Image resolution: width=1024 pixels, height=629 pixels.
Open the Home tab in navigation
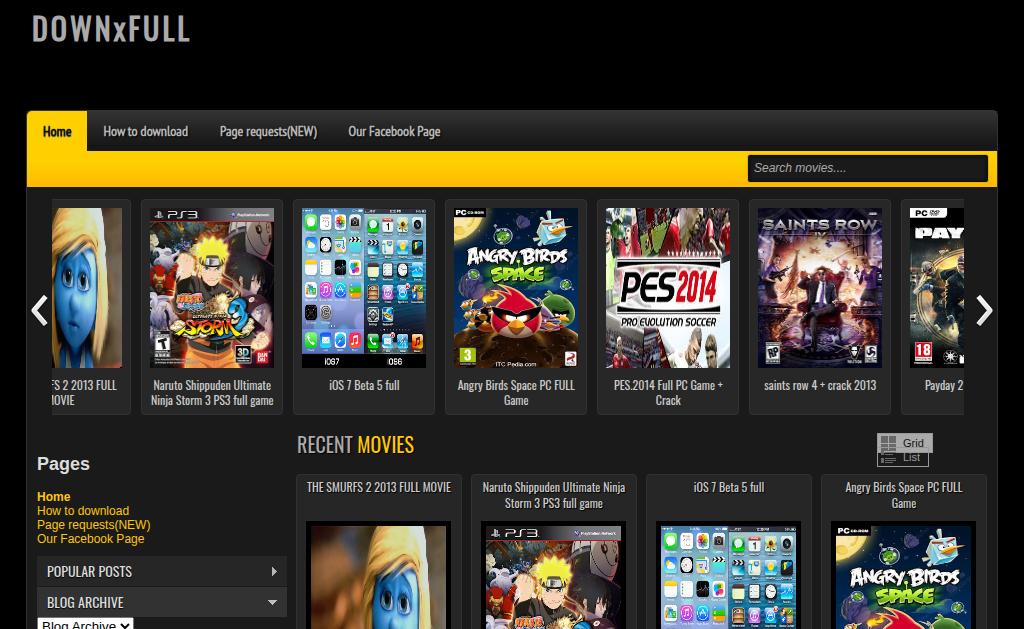click(57, 131)
